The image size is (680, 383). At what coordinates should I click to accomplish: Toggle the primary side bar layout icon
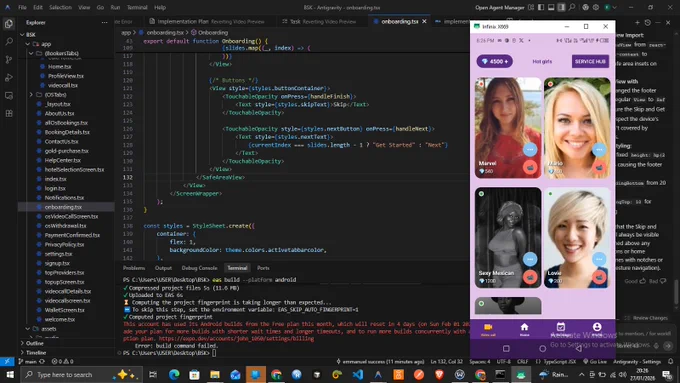(x=541, y=7)
